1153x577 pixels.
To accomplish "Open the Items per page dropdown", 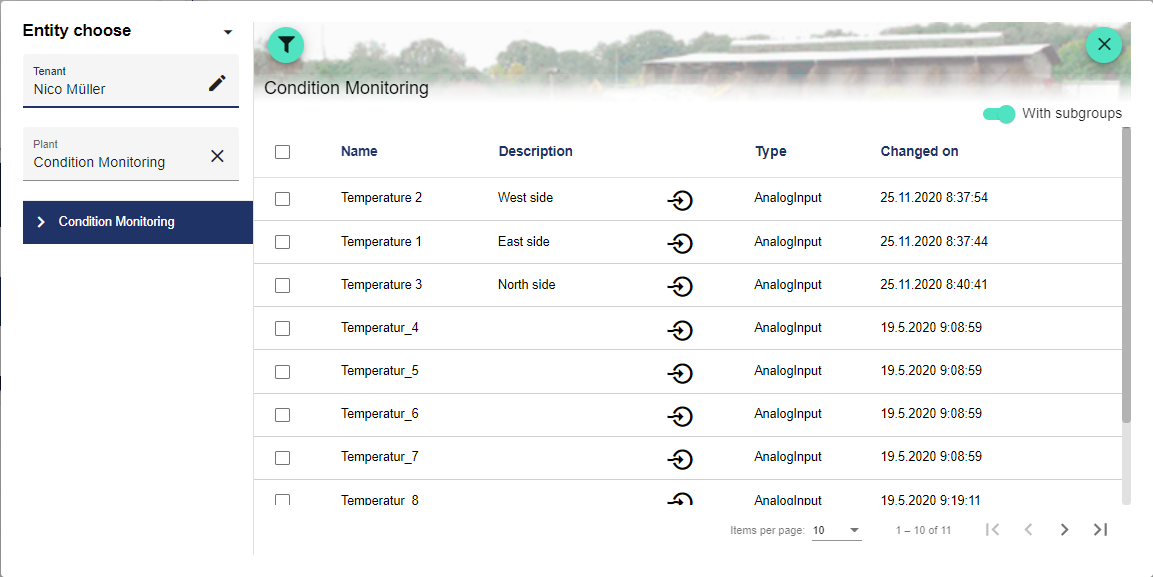I will tap(836, 530).
